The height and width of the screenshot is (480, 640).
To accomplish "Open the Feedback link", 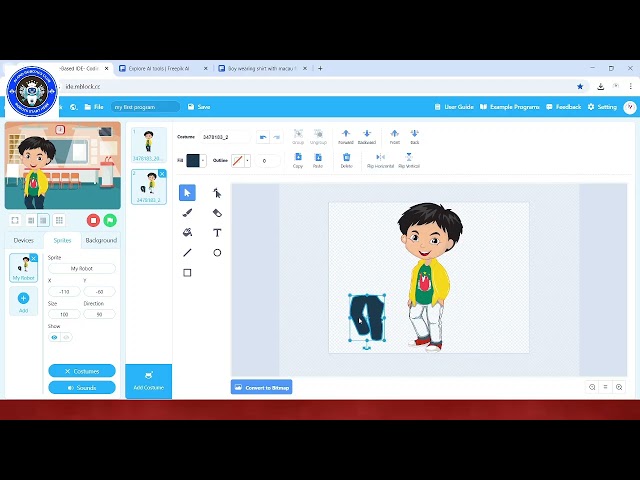I will 563,107.
